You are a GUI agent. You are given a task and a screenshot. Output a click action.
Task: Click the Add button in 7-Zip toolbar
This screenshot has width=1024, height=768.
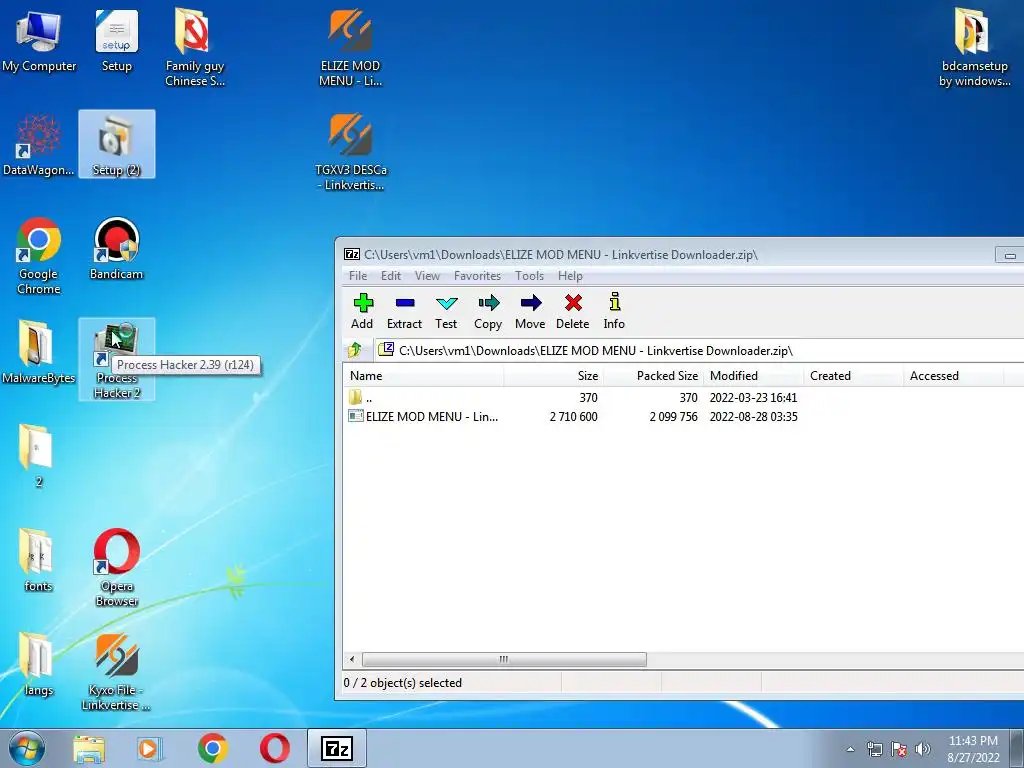coord(362,311)
